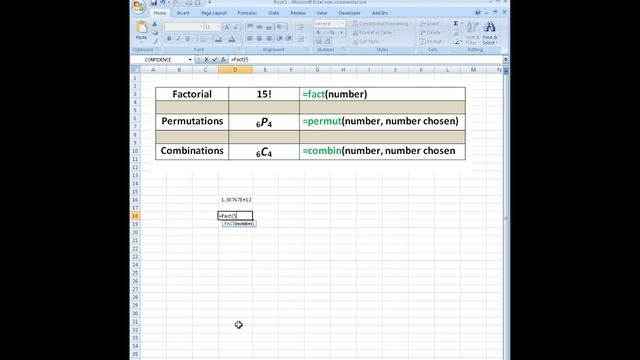Viewport: 640px width, 360px height.
Task: Switch to the Page Layout tab
Action: pos(213,13)
